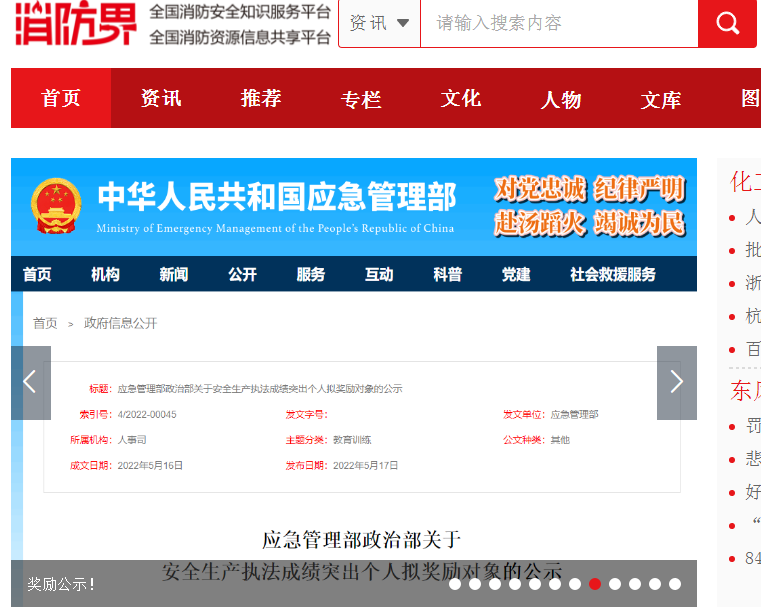Viewport: 761px width, 607px height.
Task: Click 科普 in the ministry slide menu
Action: coord(447,275)
